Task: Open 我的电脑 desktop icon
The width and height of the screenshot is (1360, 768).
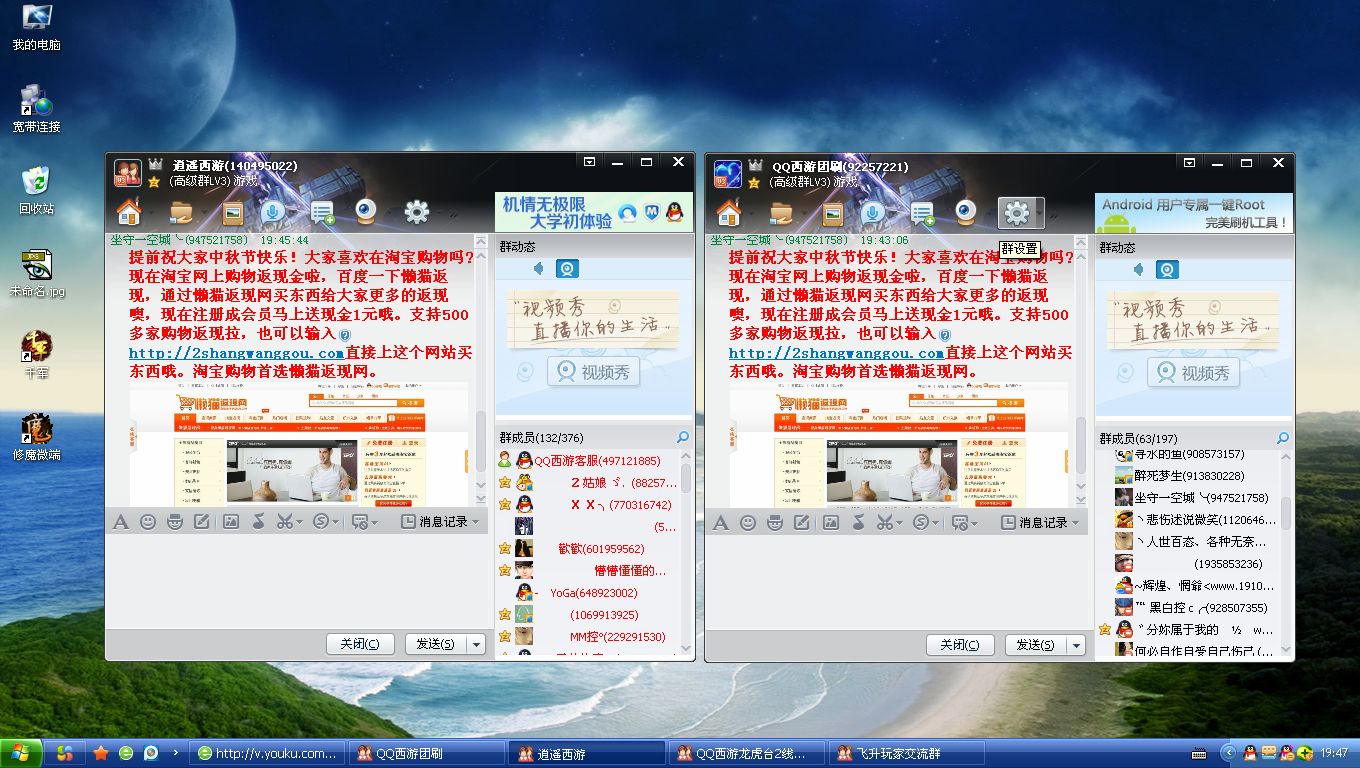Action: click(36, 28)
